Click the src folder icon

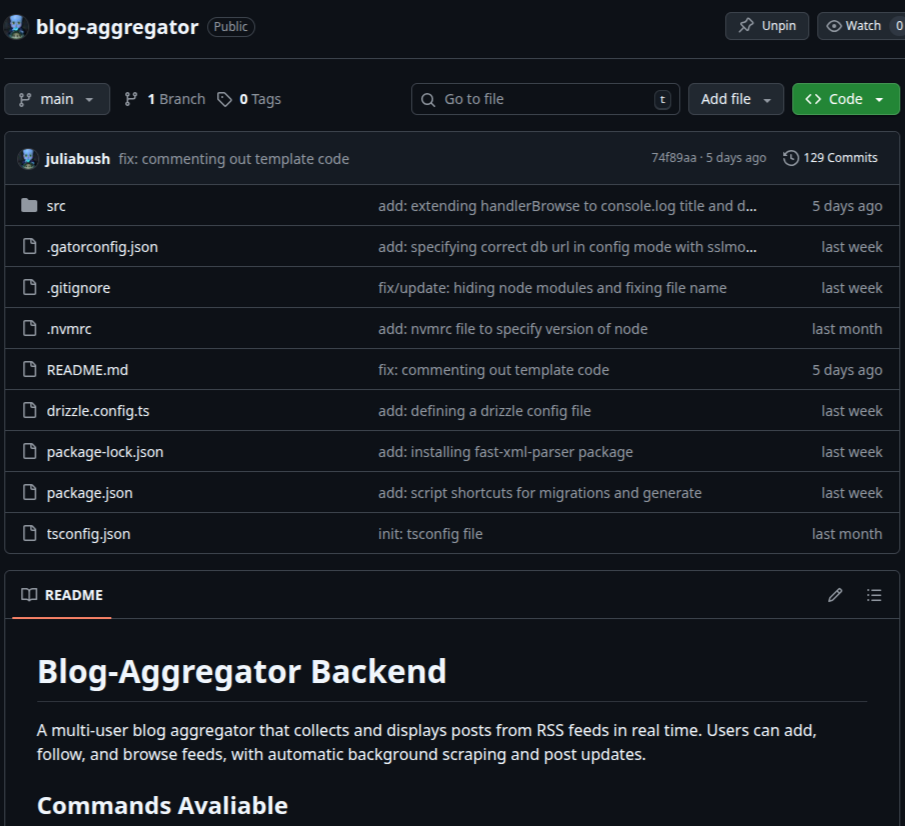[28, 206]
